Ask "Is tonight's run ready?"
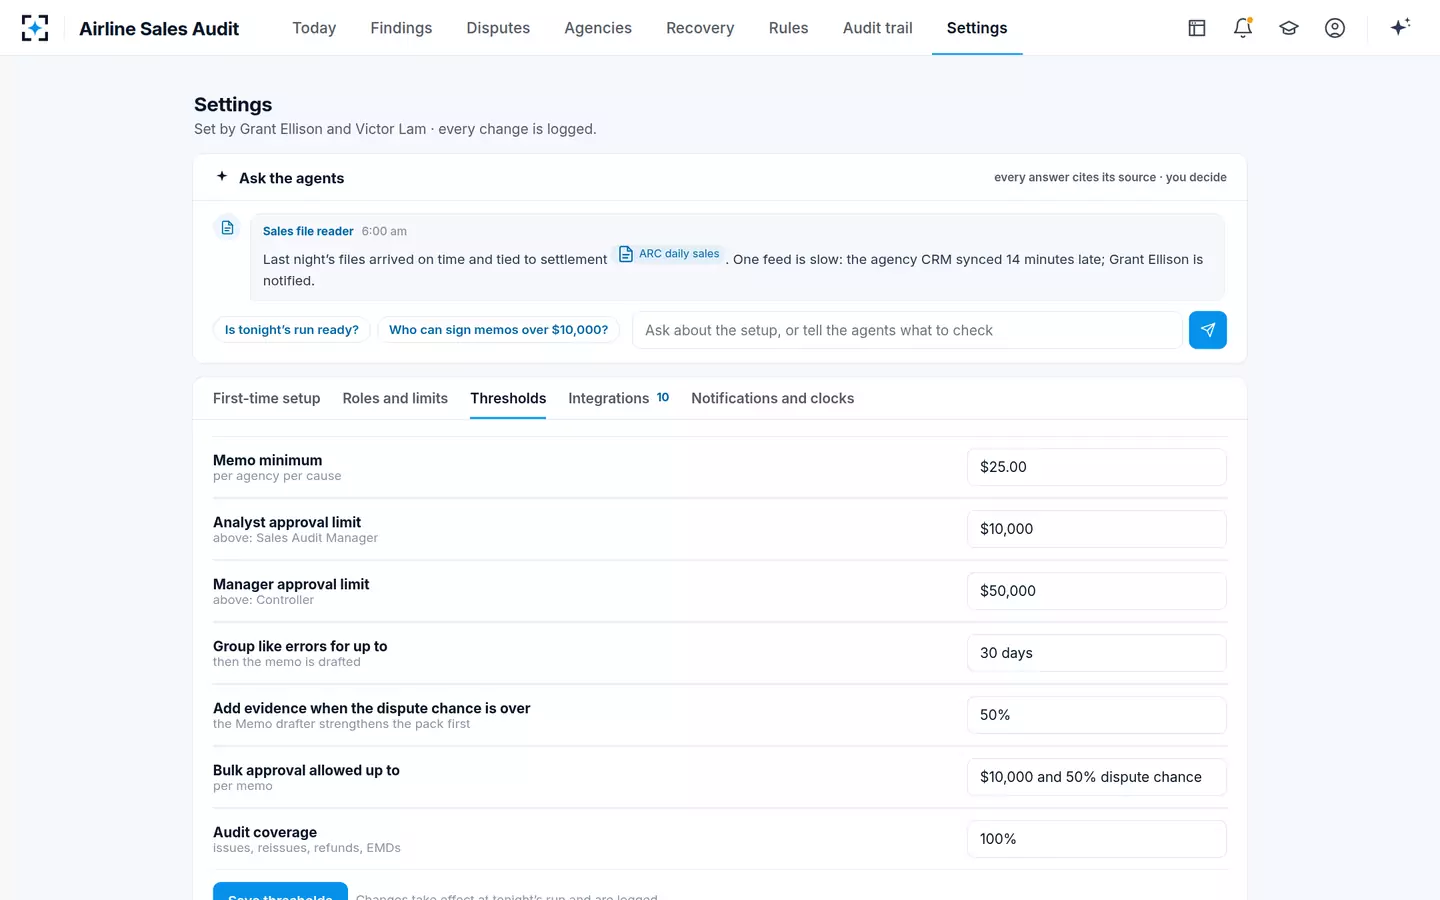 (292, 330)
